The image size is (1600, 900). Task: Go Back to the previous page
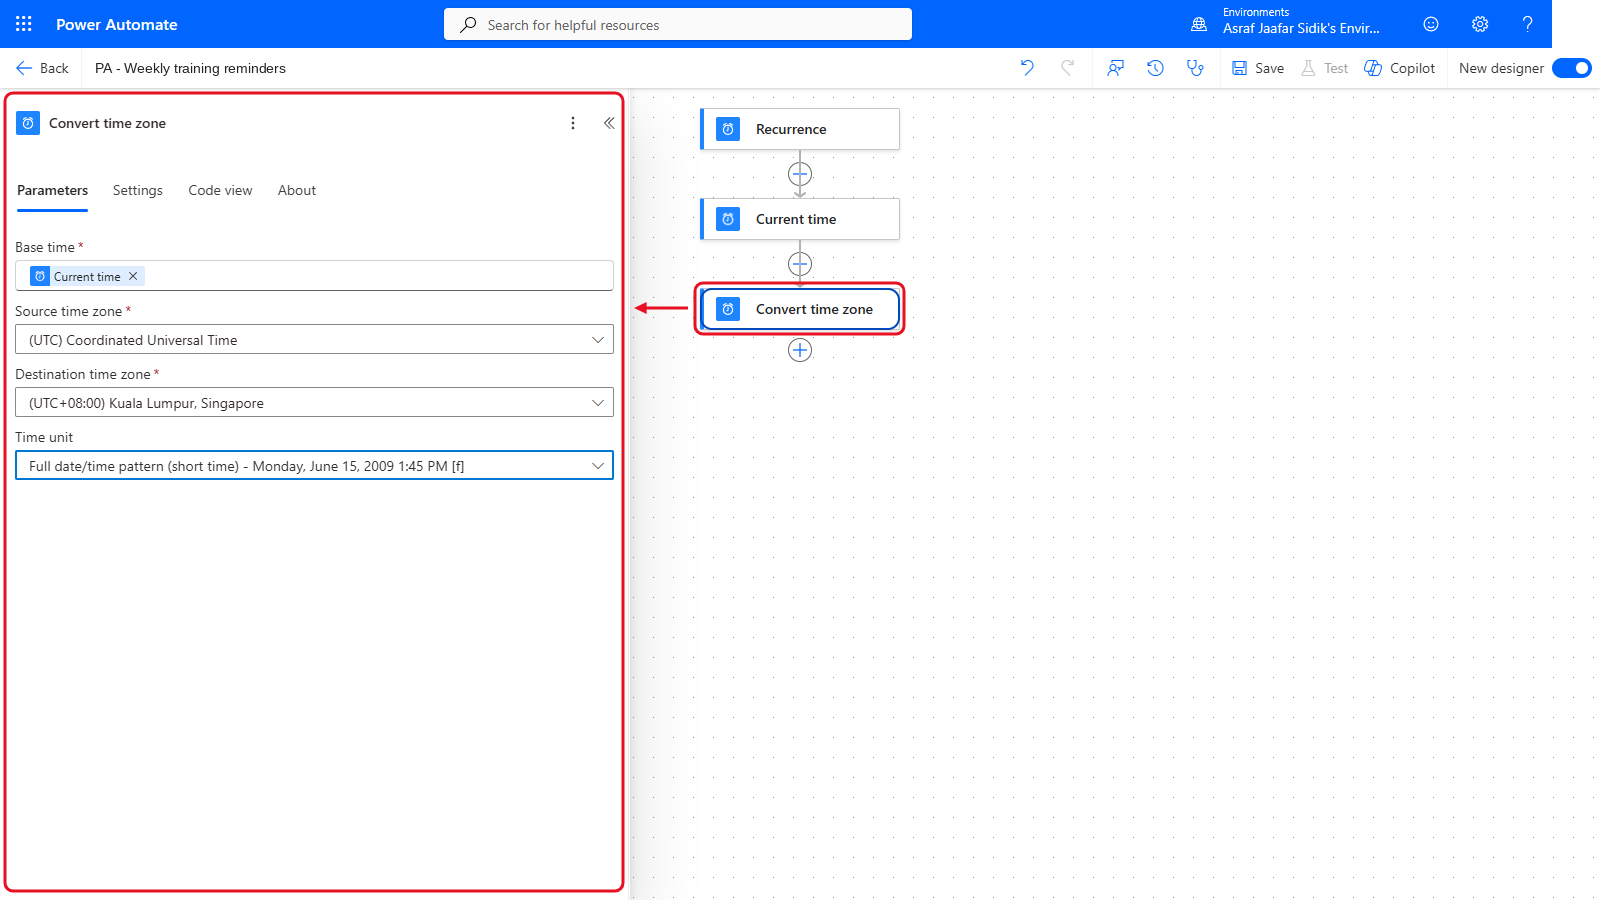click(42, 68)
